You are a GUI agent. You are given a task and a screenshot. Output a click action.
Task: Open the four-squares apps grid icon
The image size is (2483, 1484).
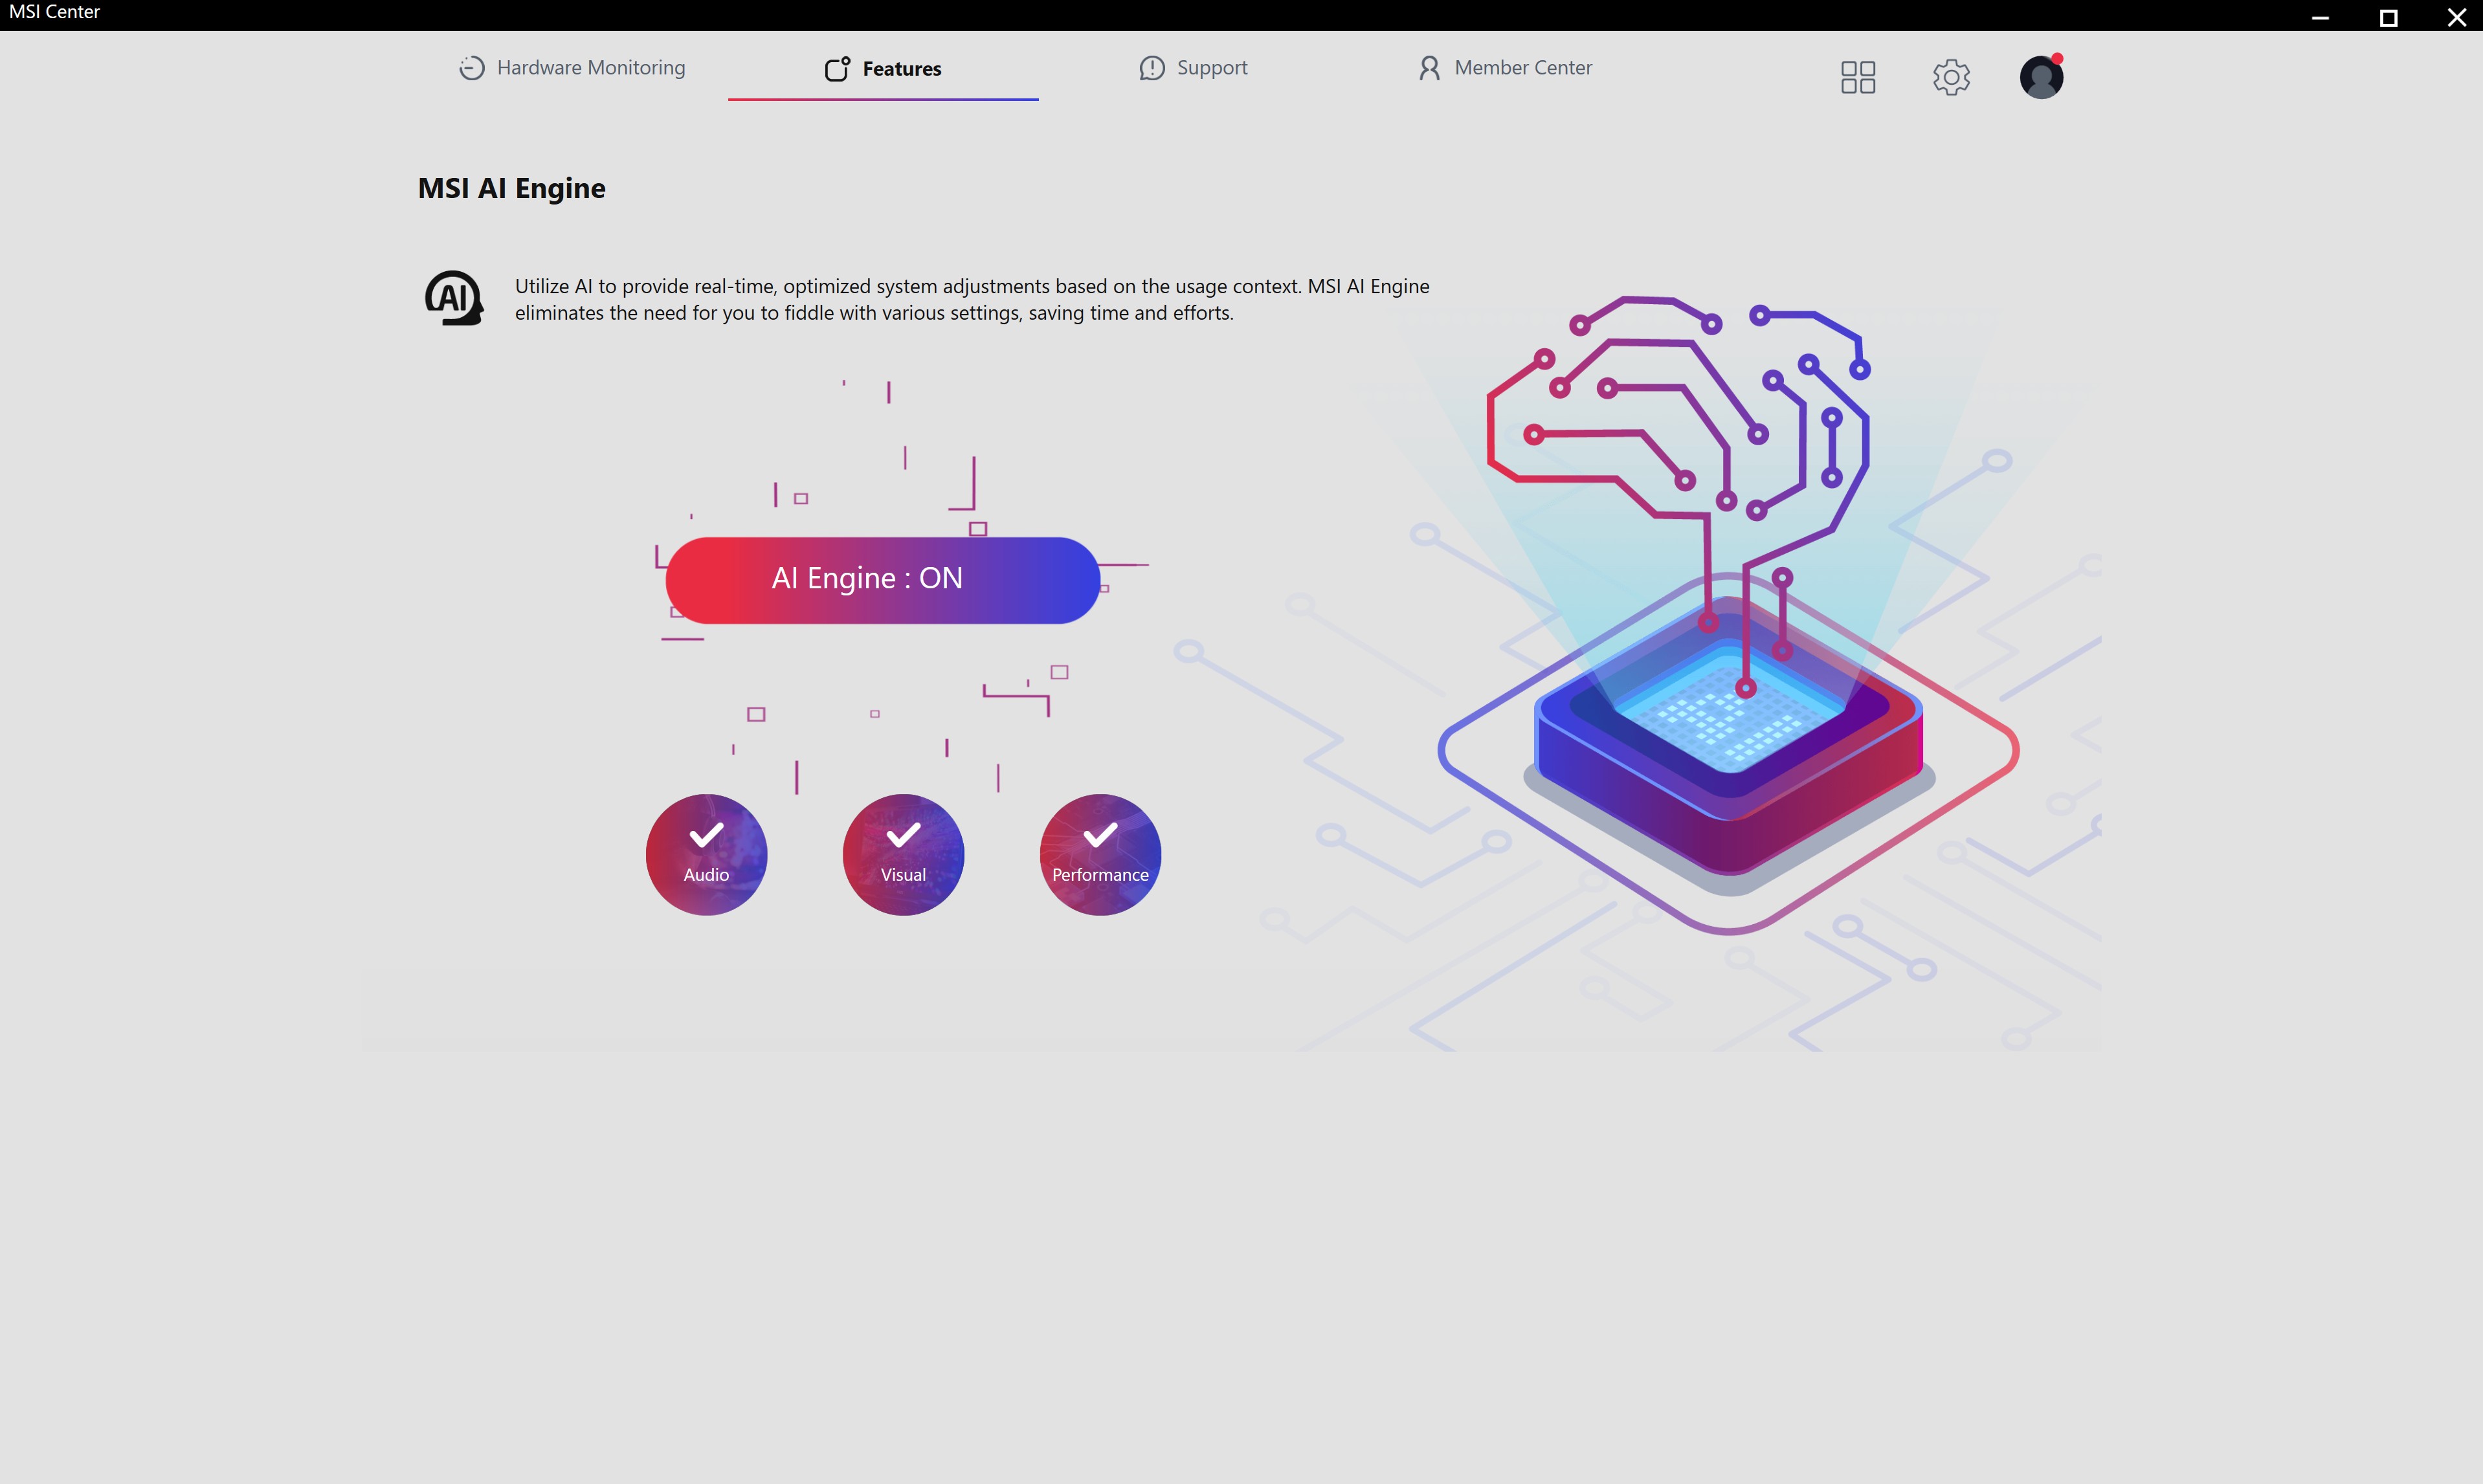pos(1857,77)
